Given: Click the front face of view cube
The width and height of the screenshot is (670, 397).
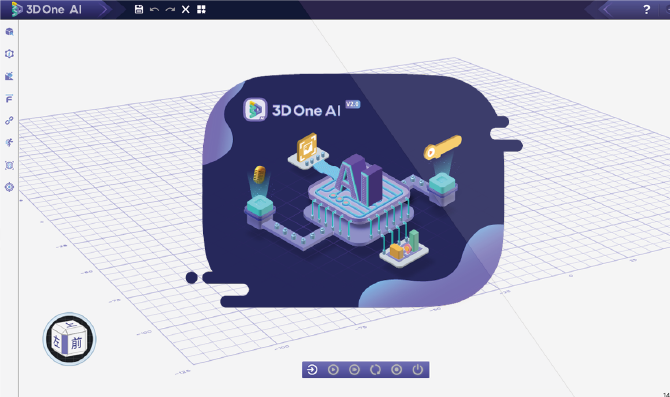Looking at the screenshot, I should (x=77, y=343).
